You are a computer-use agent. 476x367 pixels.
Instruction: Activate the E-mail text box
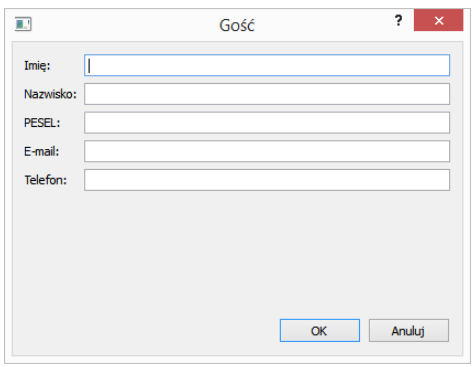[267, 151]
